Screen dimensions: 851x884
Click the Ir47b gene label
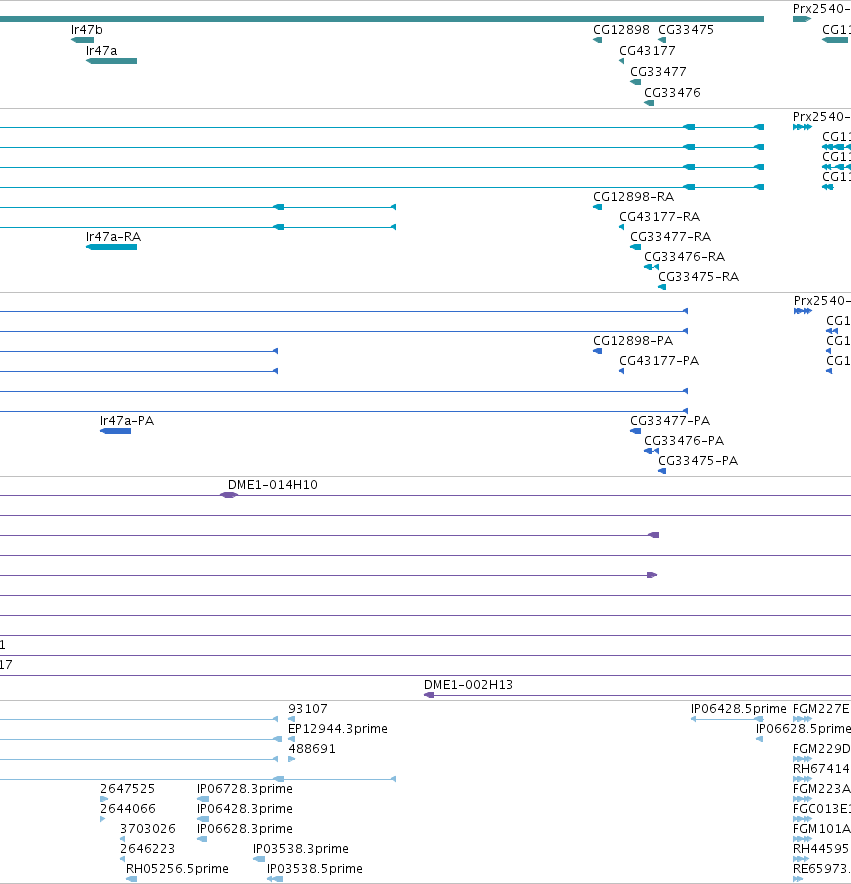point(86,30)
